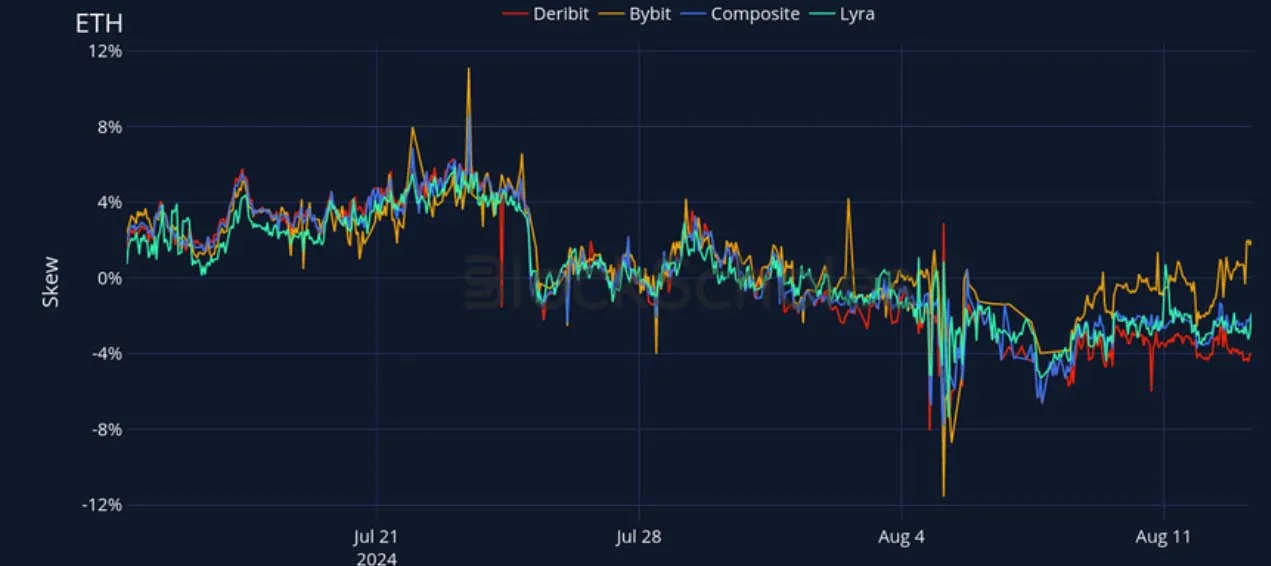
Task: Click the Skew y-axis label
Action: coord(50,282)
